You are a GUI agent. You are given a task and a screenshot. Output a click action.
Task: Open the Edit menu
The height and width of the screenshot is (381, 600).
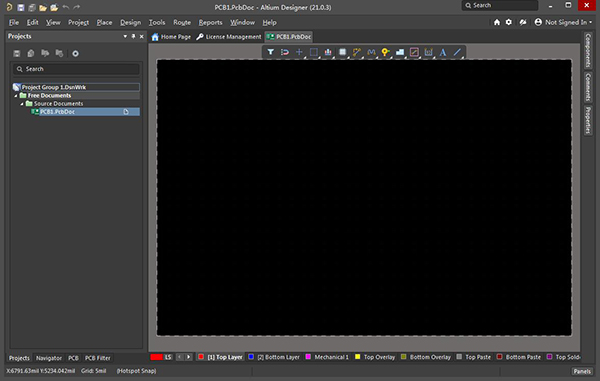pos(33,23)
